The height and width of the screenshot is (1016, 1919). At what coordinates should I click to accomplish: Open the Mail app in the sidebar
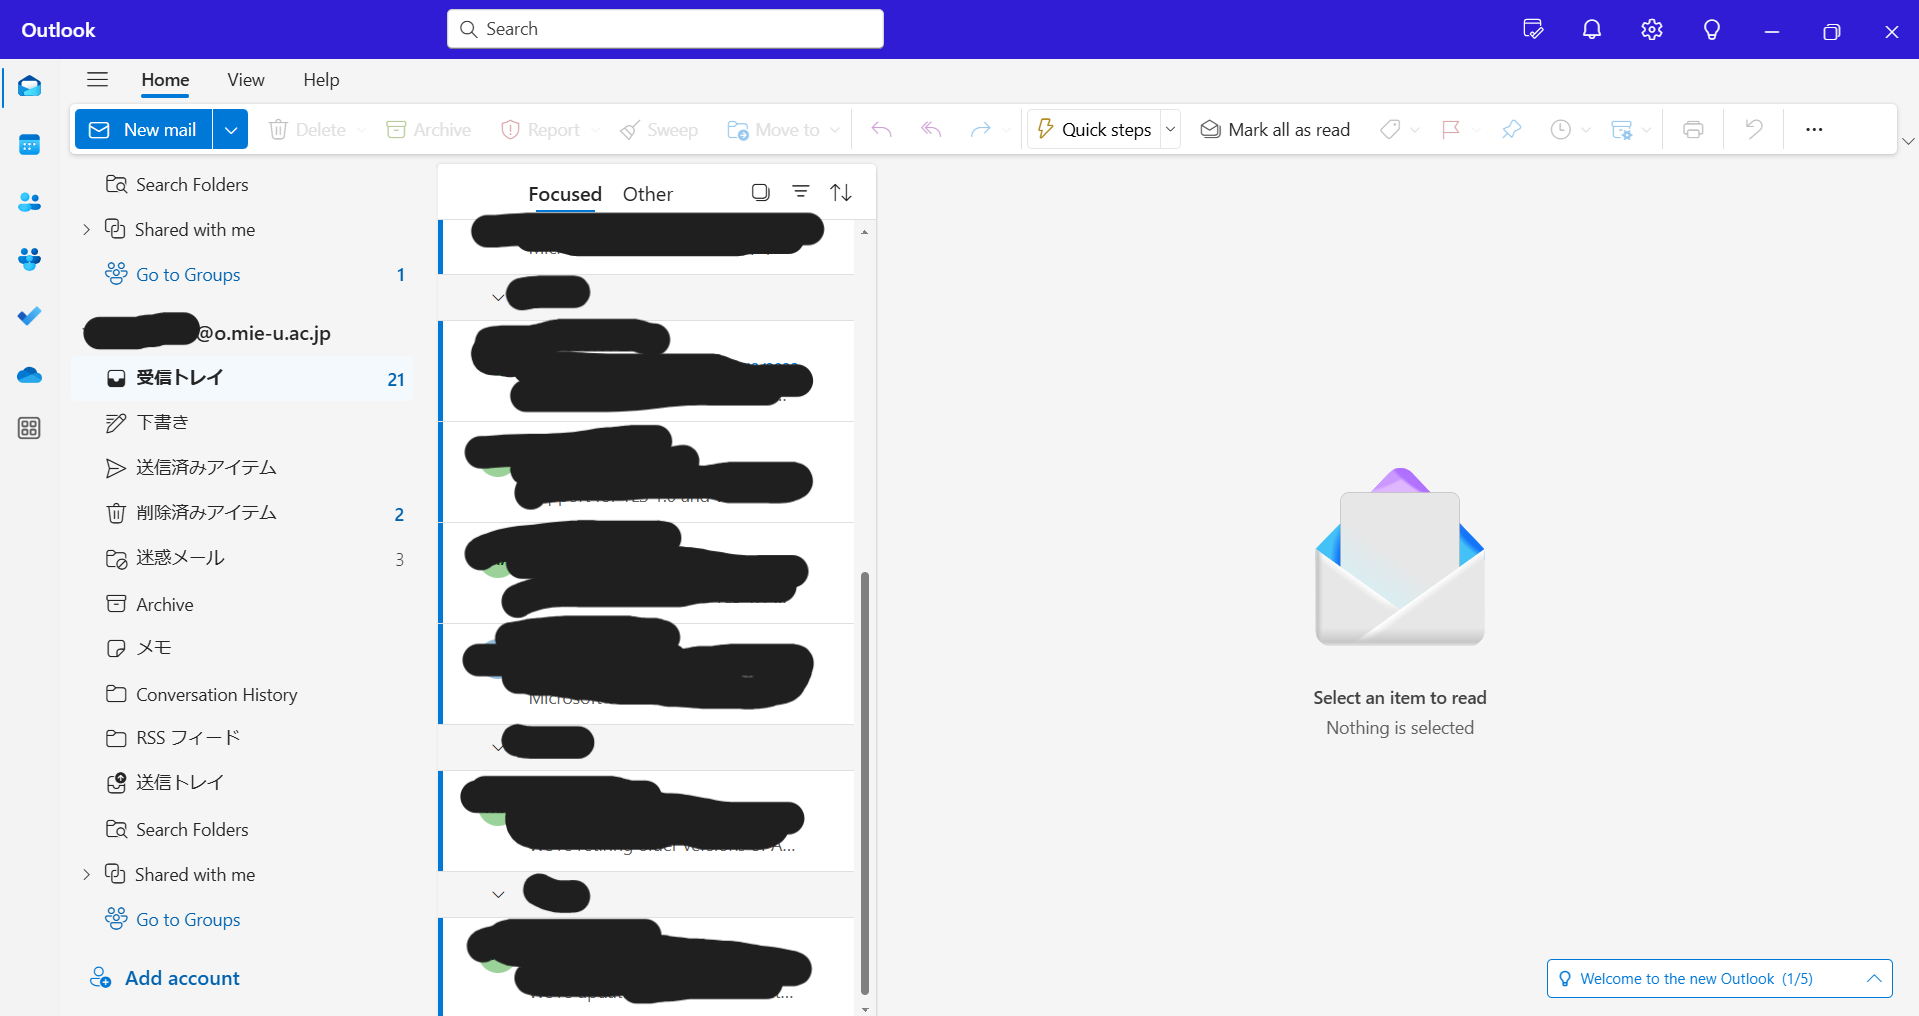30,87
